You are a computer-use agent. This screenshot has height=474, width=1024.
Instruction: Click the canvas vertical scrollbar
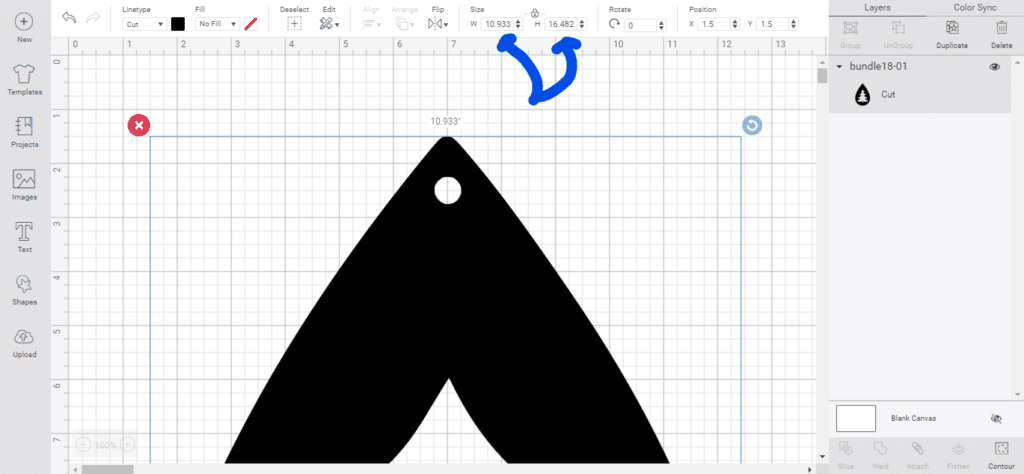pos(822,75)
